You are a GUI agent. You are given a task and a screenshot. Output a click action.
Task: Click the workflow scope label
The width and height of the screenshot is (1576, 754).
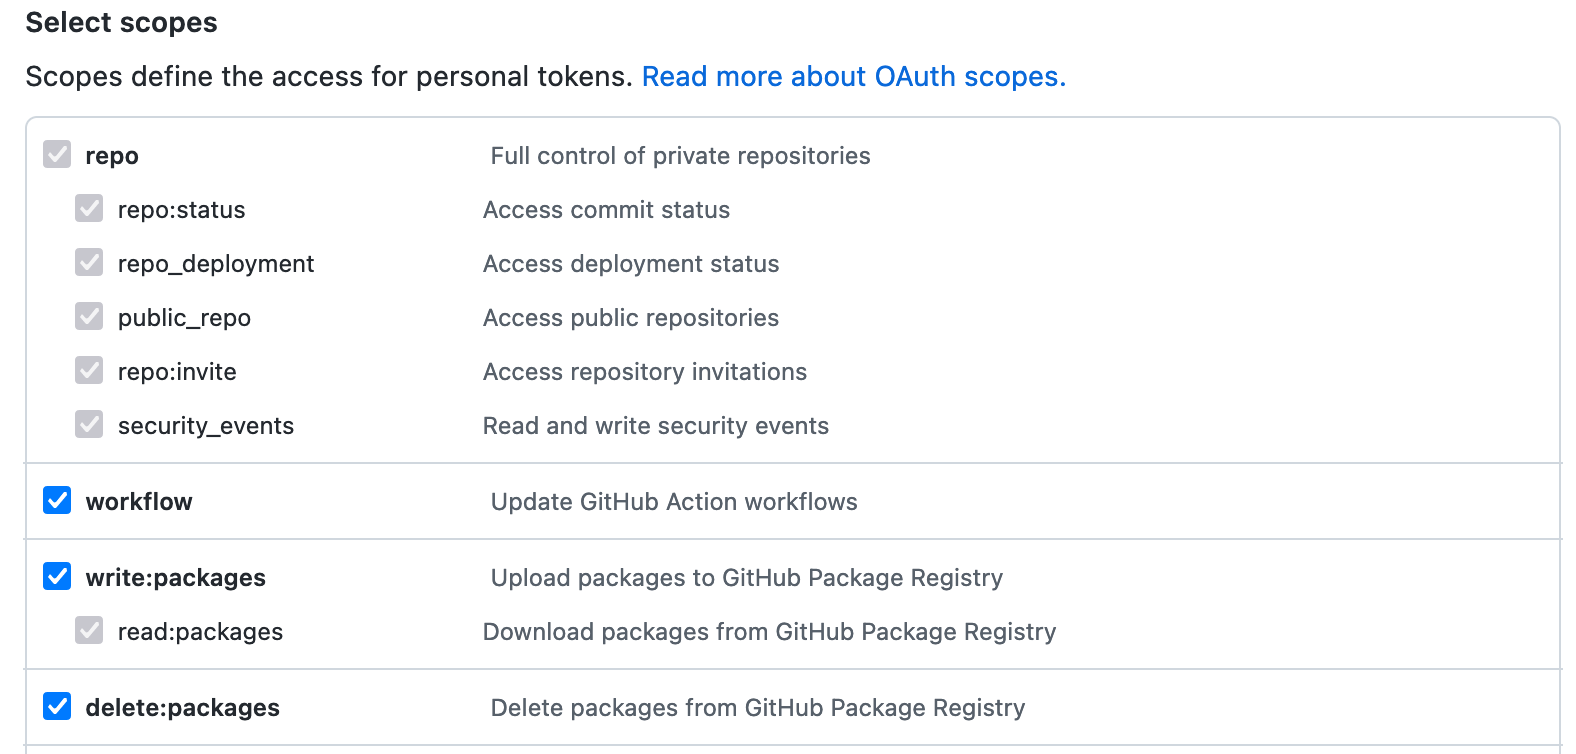(139, 502)
